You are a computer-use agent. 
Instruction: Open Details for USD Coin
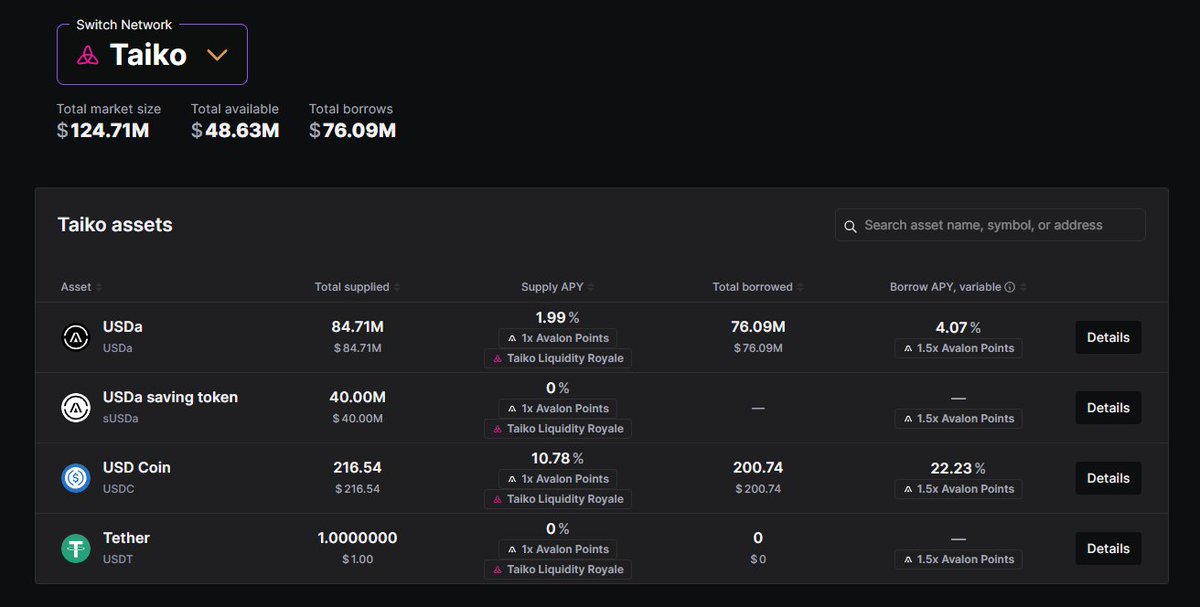(x=1108, y=478)
